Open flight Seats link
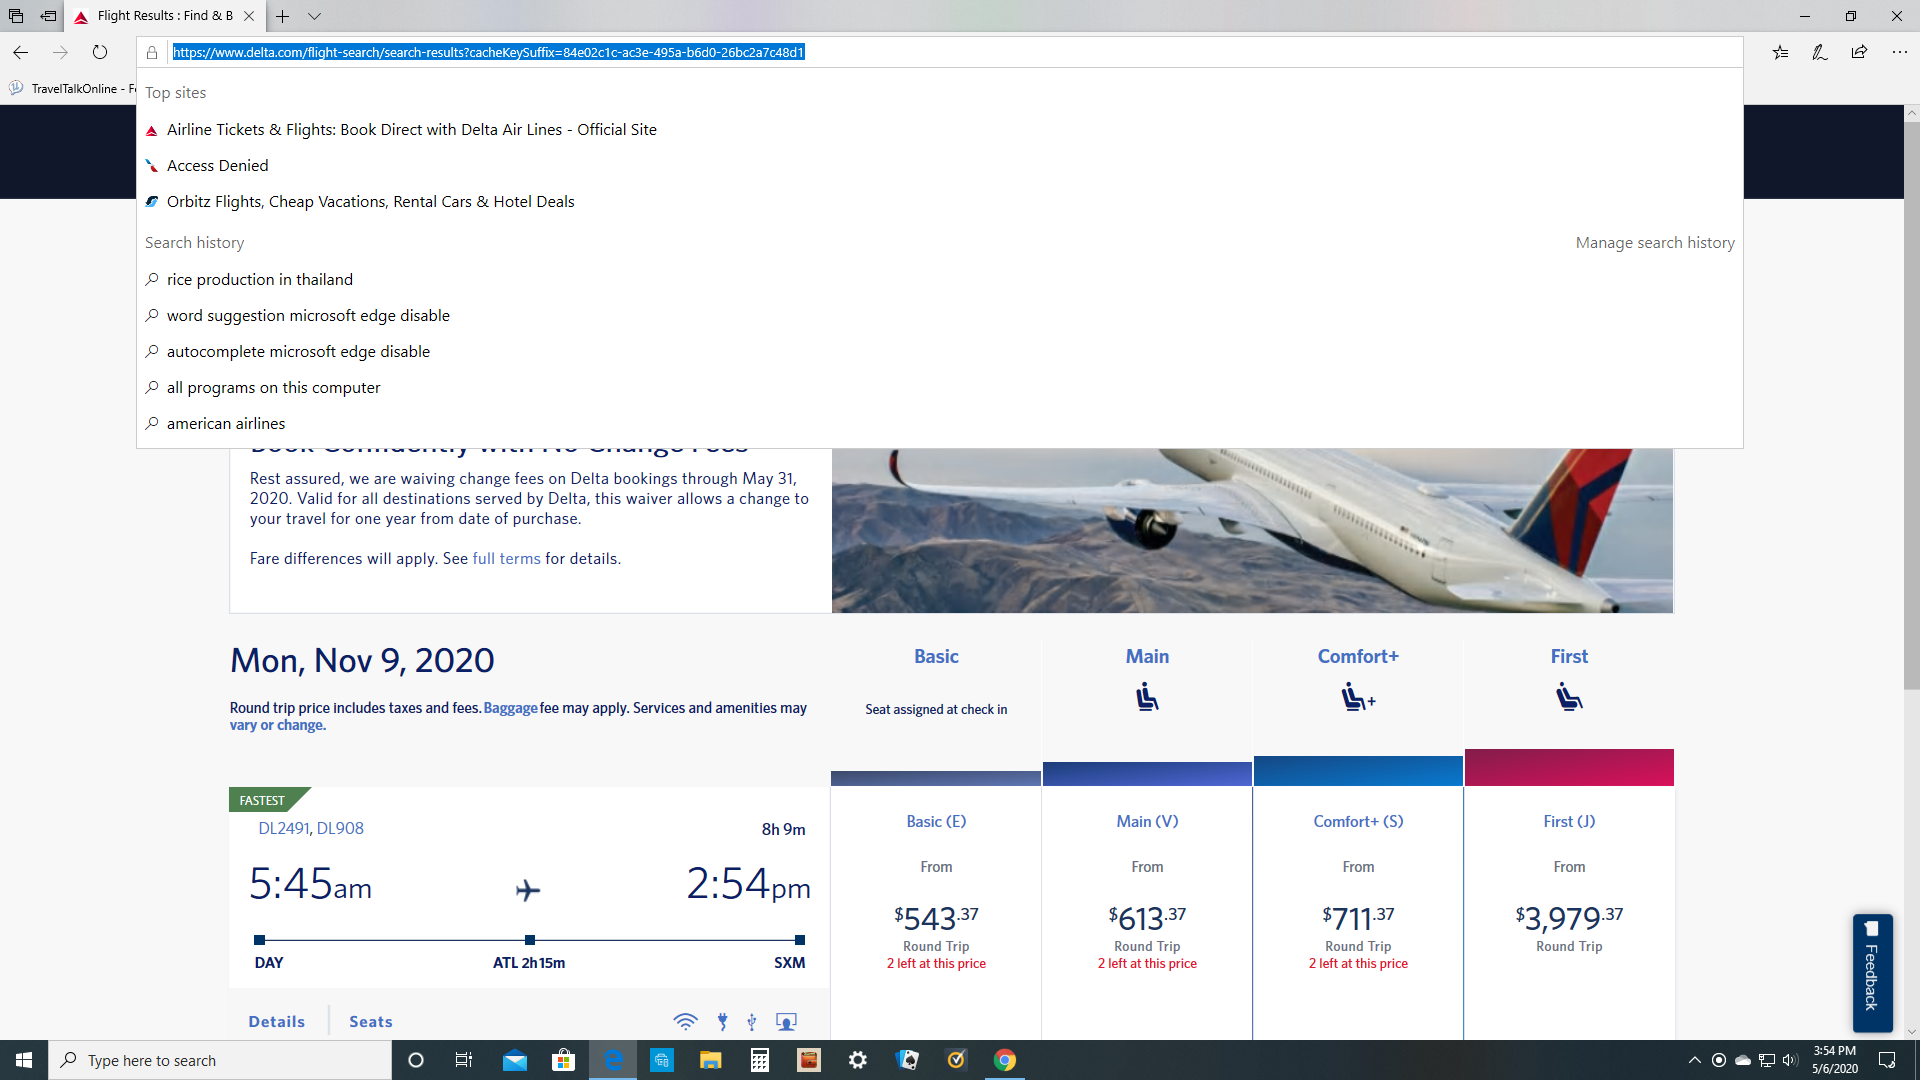Image resolution: width=1920 pixels, height=1080 pixels. coord(370,1021)
